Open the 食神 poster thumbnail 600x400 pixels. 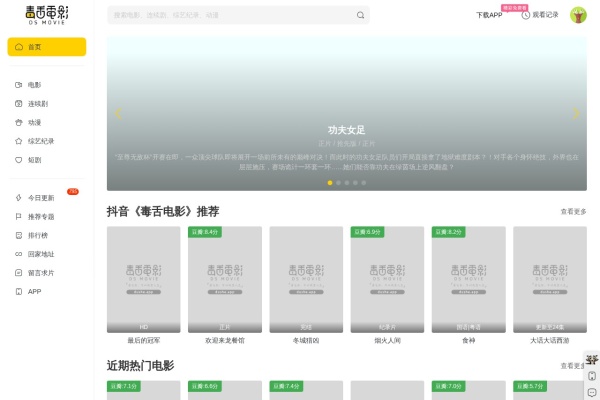tap(469, 279)
